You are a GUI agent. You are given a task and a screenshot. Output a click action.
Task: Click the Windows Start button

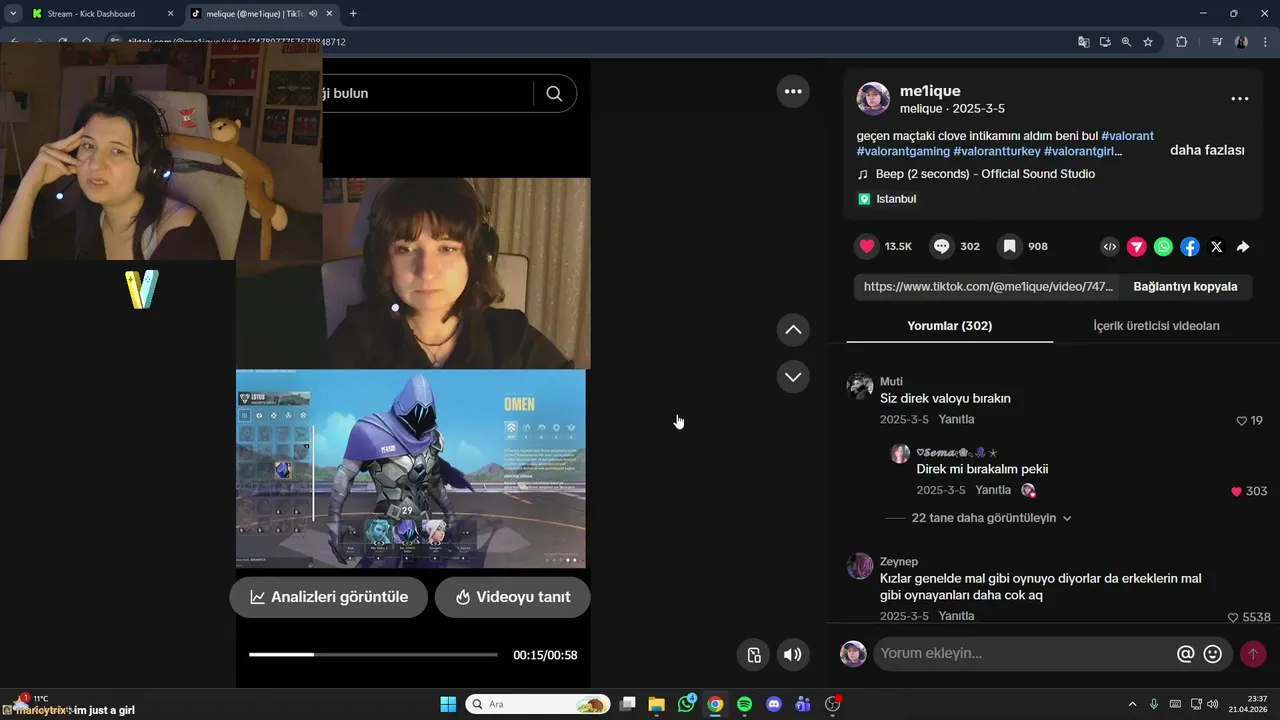pyautogui.click(x=448, y=704)
